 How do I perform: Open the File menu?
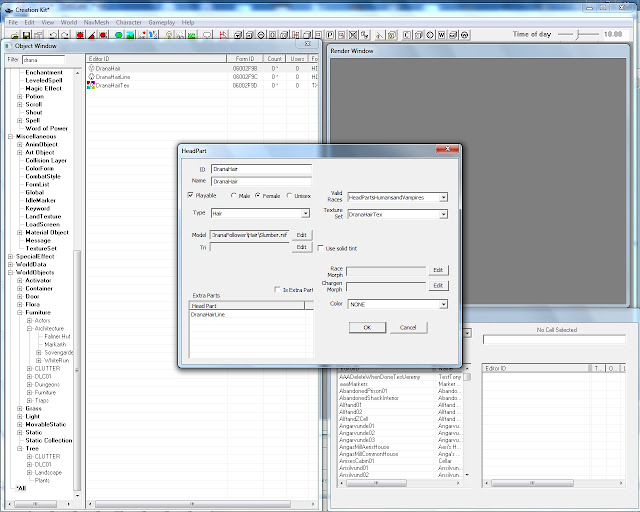[13, 22]
